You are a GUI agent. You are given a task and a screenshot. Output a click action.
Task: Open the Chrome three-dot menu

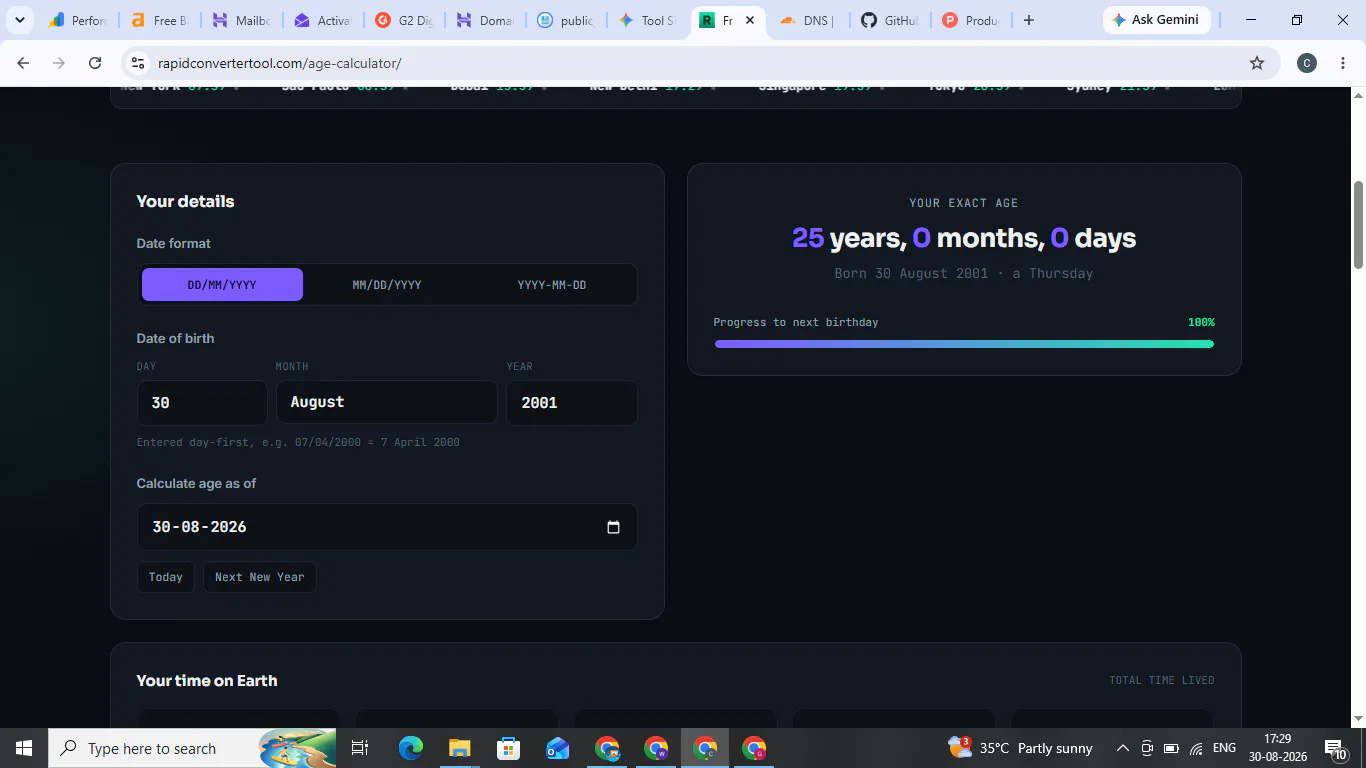(1342, 63)
